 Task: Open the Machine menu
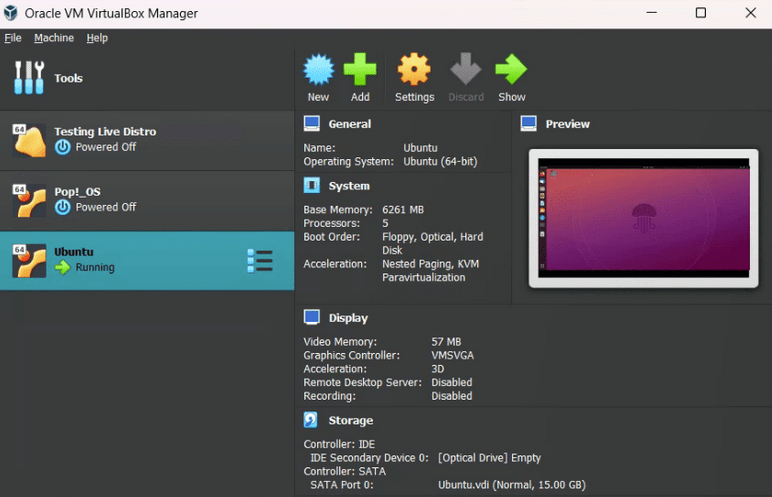click(x=54, y=38)
